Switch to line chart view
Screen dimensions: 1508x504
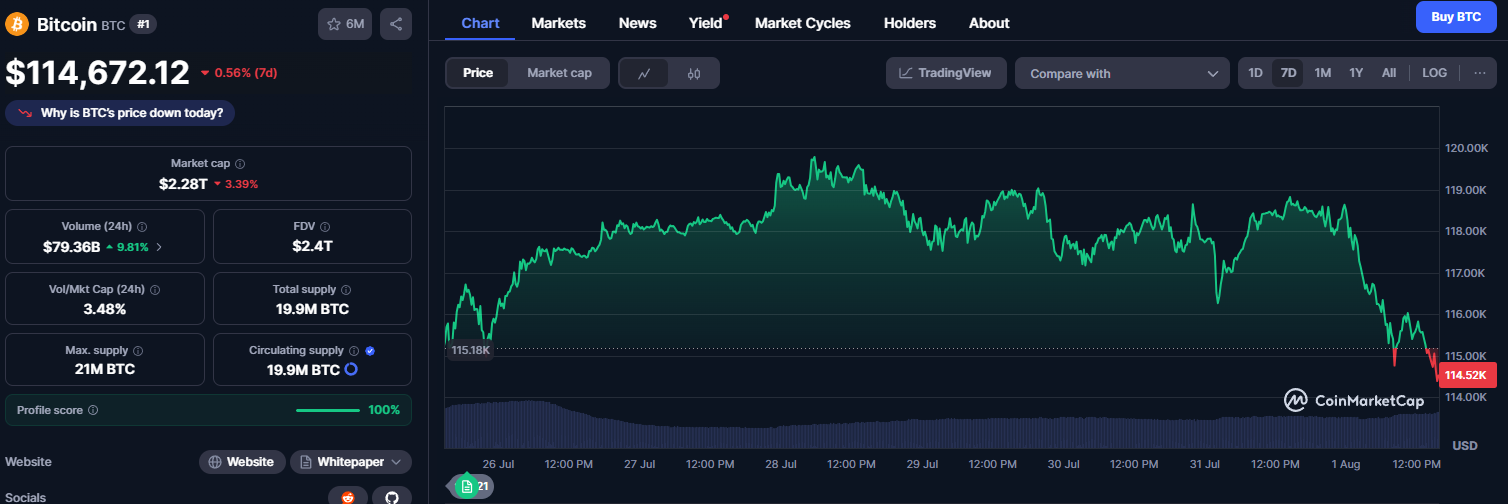645,73
